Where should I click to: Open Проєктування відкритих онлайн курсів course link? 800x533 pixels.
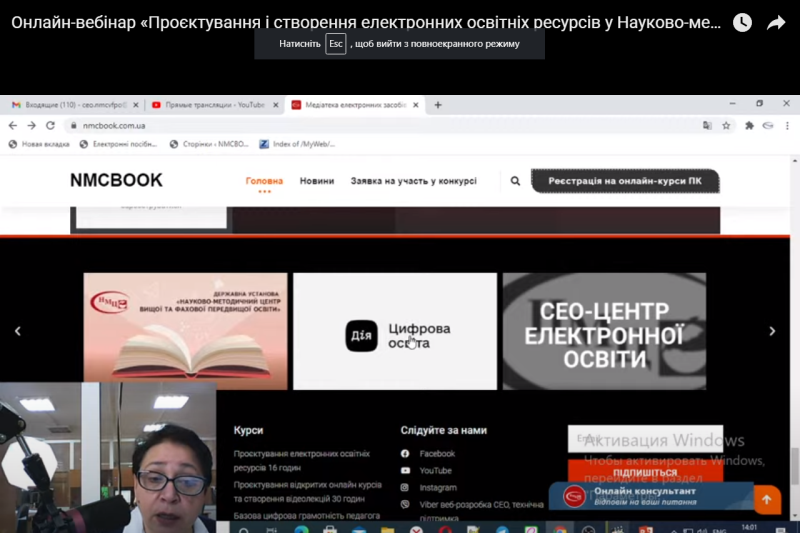pos(308,492)
